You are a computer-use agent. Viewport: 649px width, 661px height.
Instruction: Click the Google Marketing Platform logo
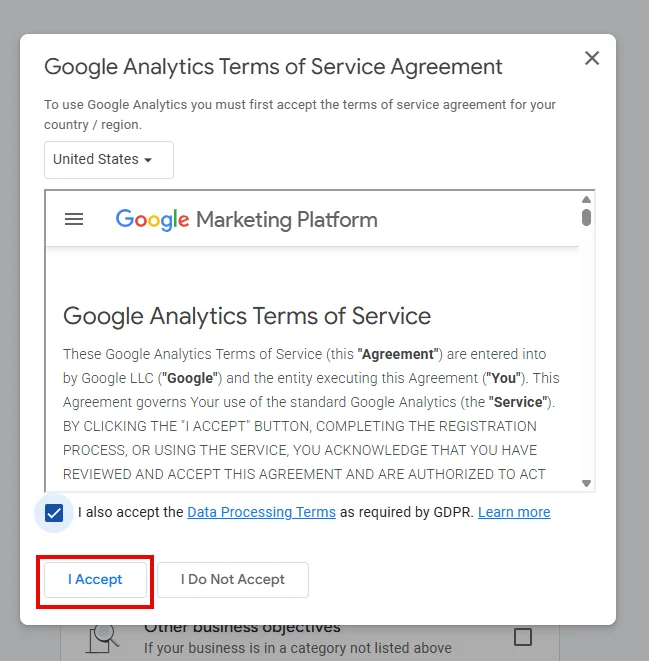point(246,219)
